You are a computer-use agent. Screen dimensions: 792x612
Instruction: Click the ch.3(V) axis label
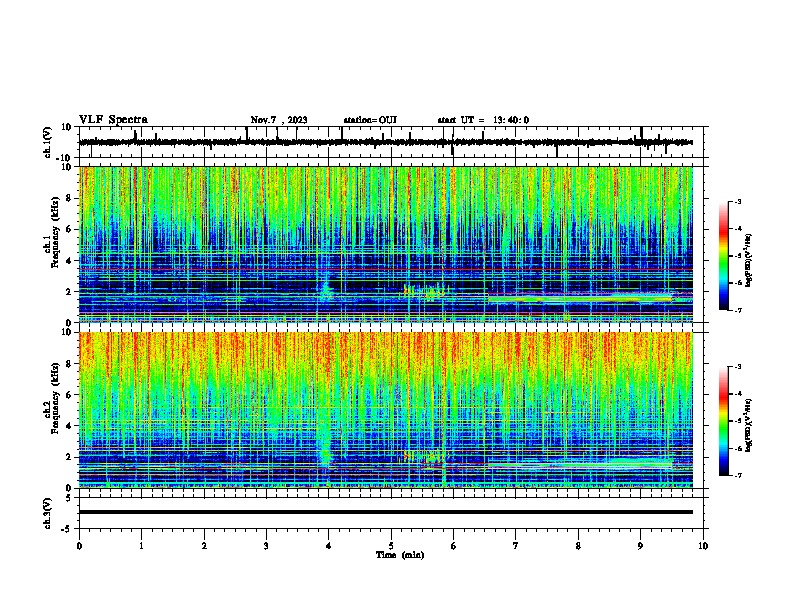[x=47, y=513]
